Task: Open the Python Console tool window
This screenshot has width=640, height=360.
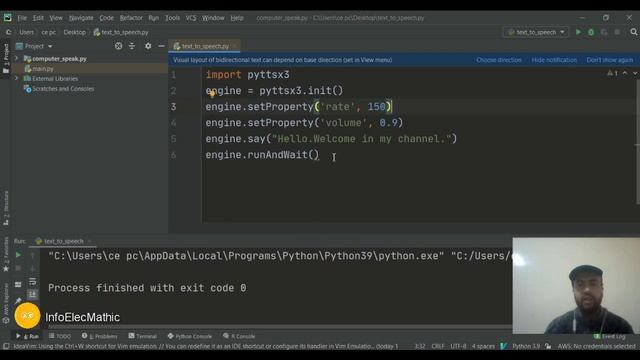Action: point(189,336)
